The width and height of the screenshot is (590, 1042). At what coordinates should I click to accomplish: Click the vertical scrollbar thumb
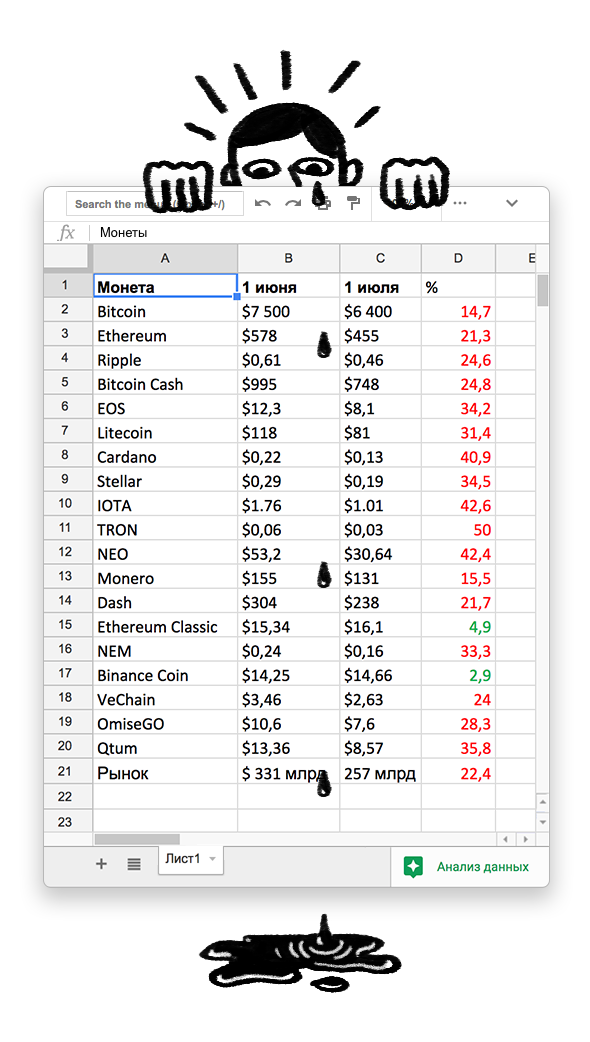[x=543, y=289]
